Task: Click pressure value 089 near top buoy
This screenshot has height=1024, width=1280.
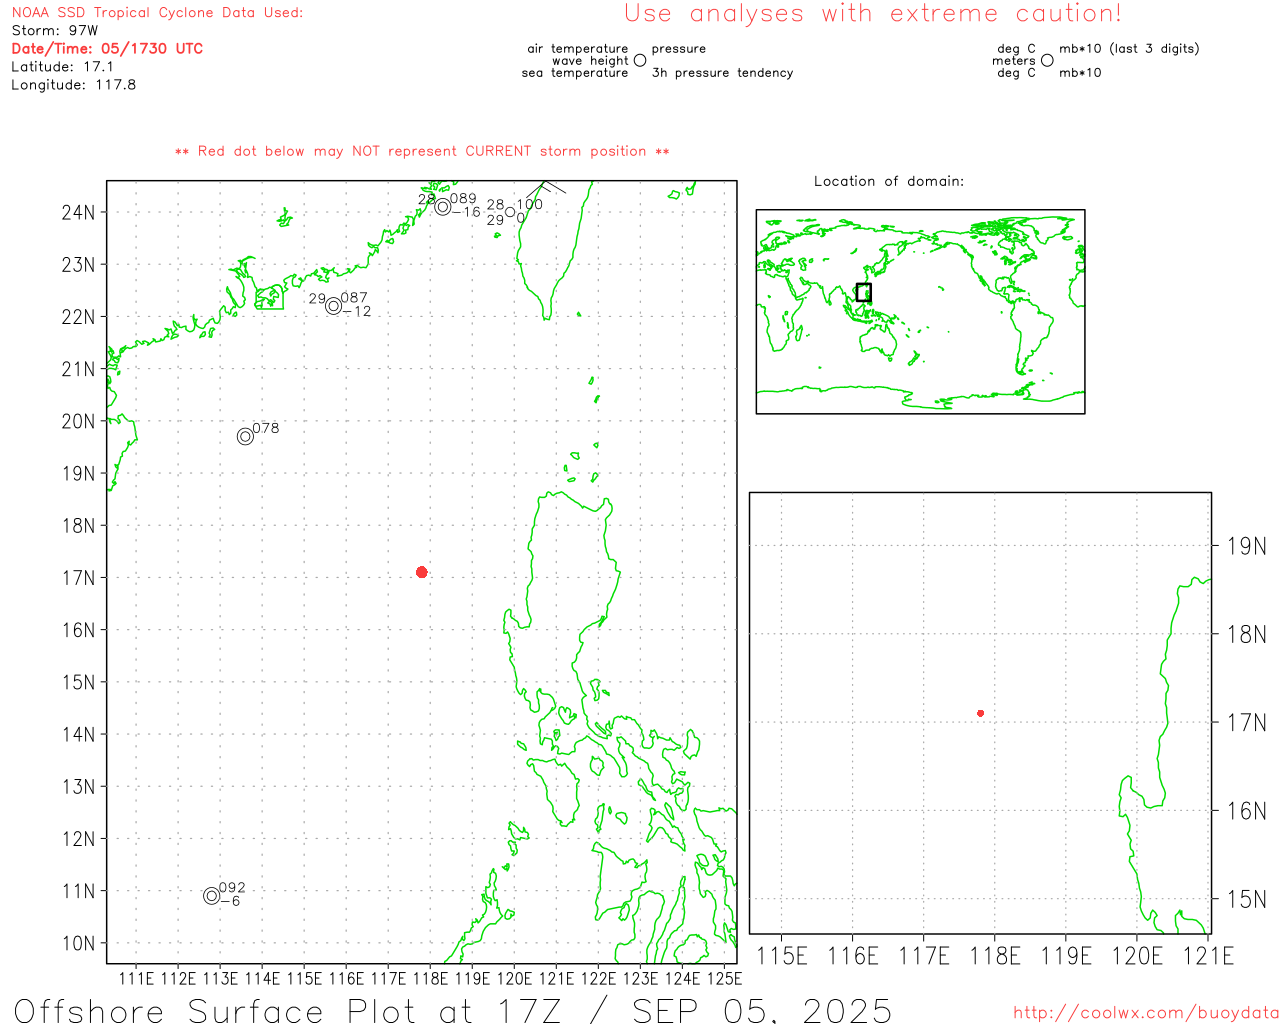Action: [x=464, y=199]
